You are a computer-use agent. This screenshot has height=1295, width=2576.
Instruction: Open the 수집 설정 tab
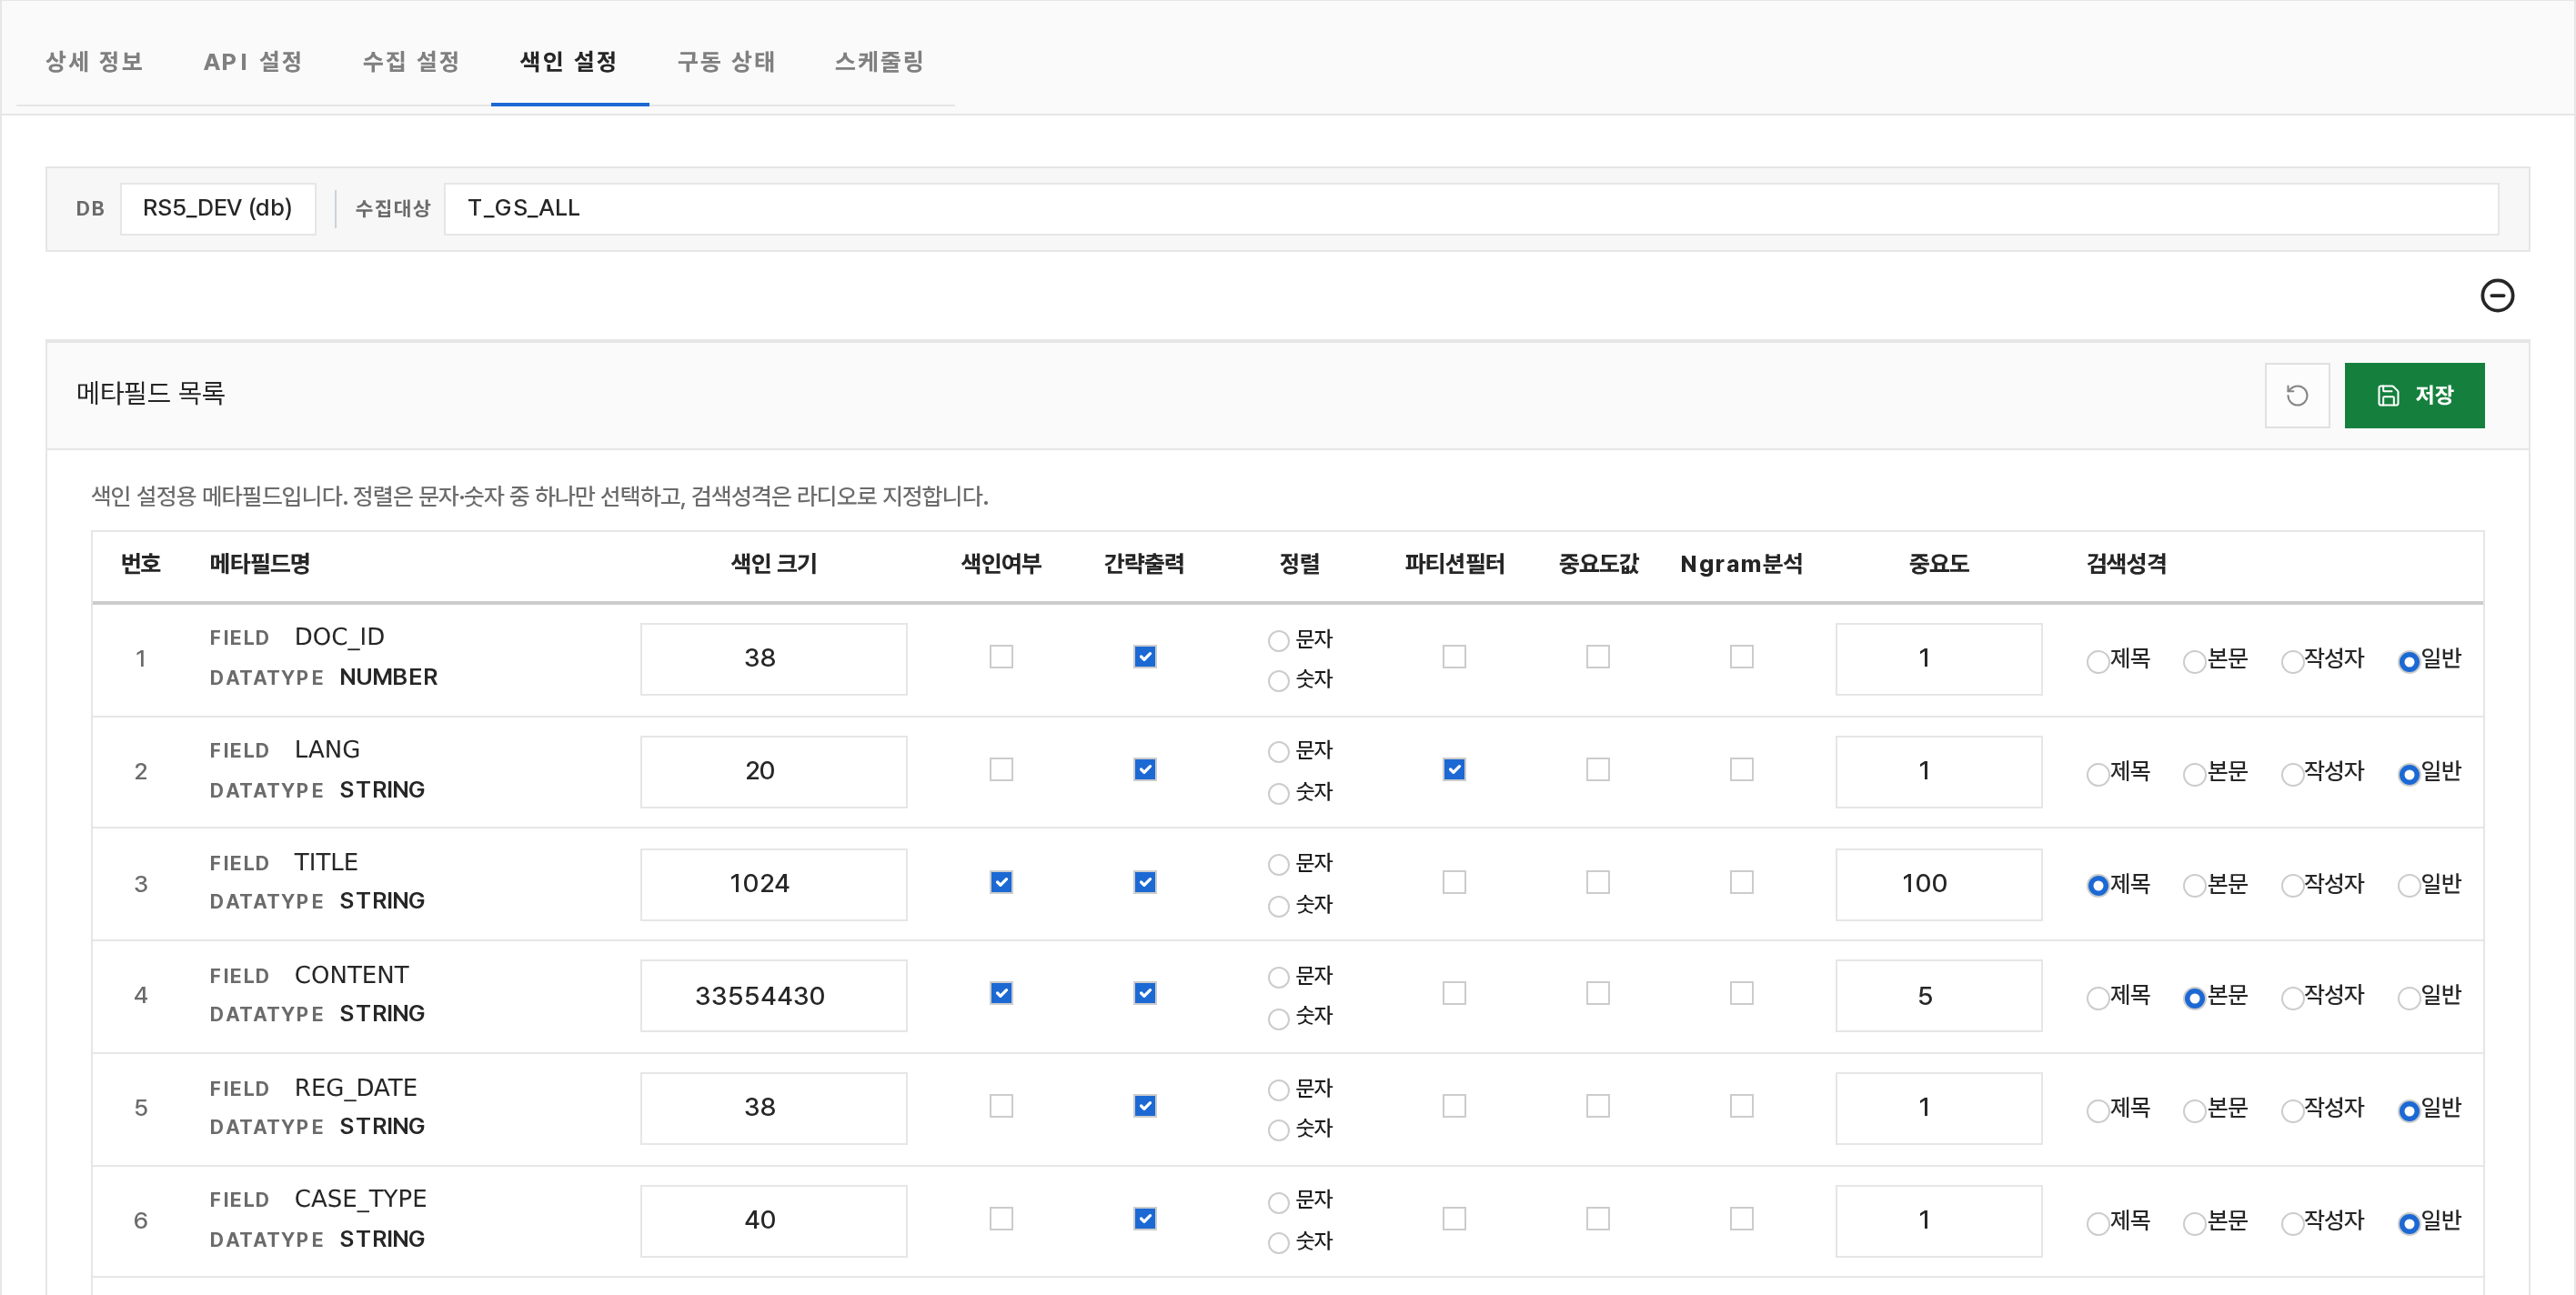(411, 62)
